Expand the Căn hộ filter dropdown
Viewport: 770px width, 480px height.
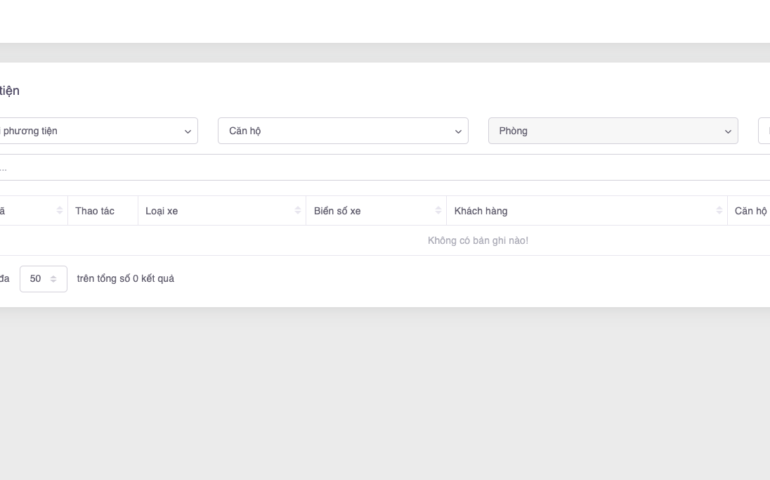[340, 131]
